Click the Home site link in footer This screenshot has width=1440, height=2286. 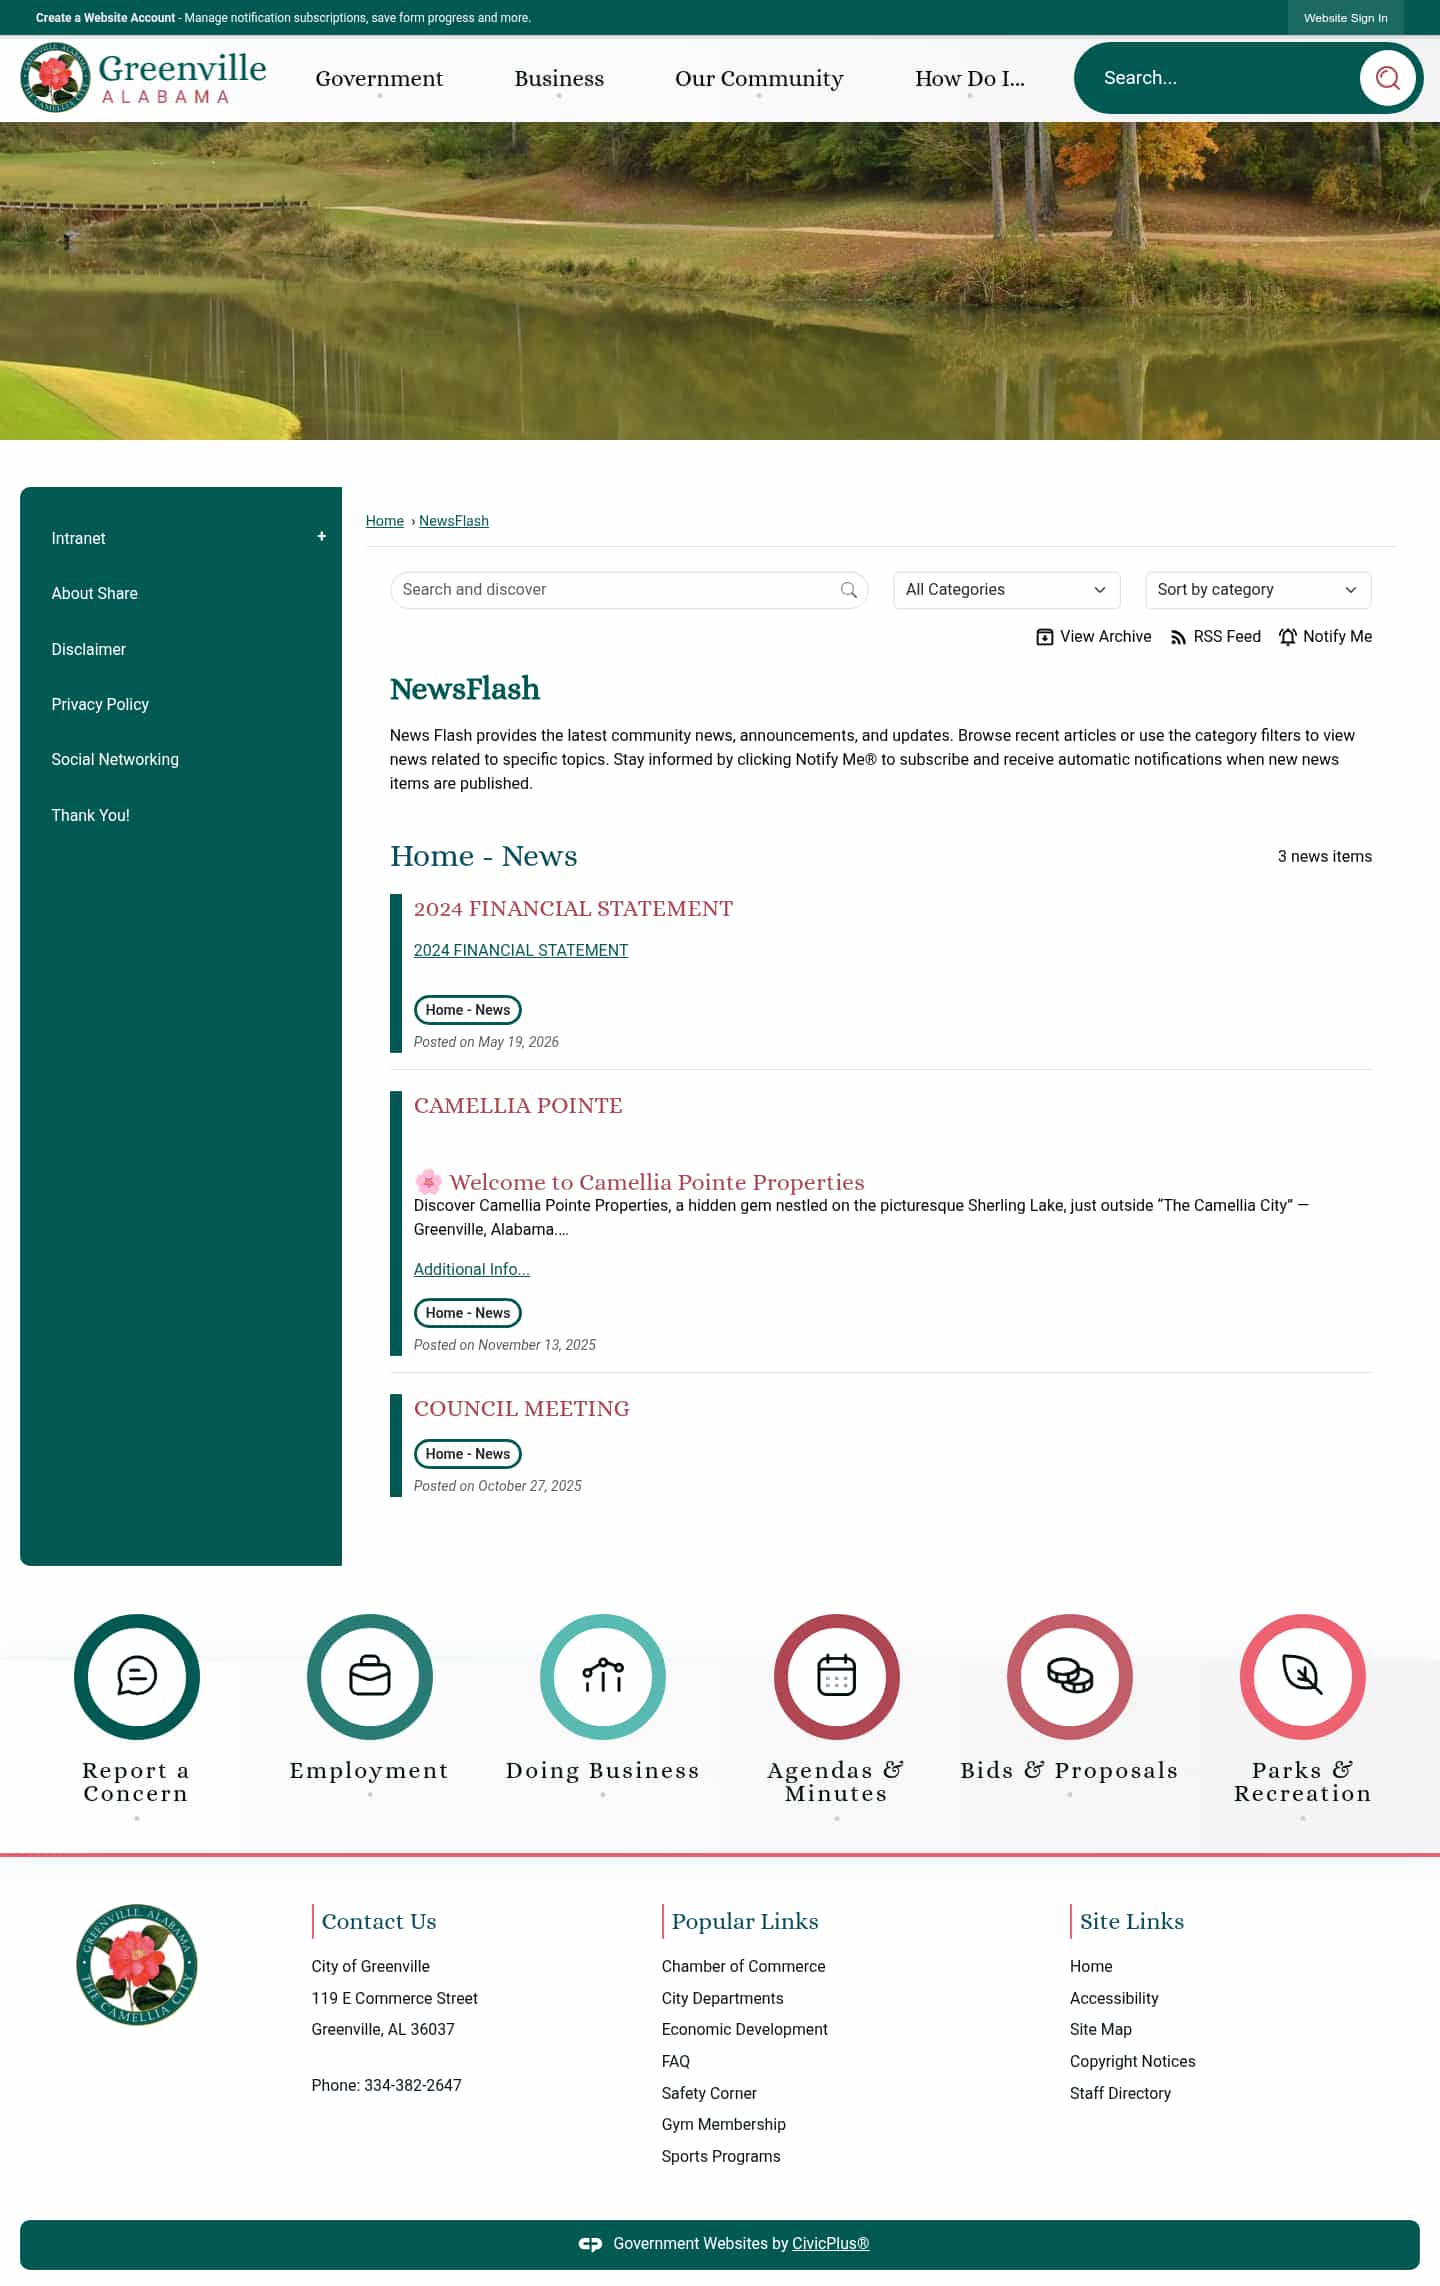[1091, 1966]
